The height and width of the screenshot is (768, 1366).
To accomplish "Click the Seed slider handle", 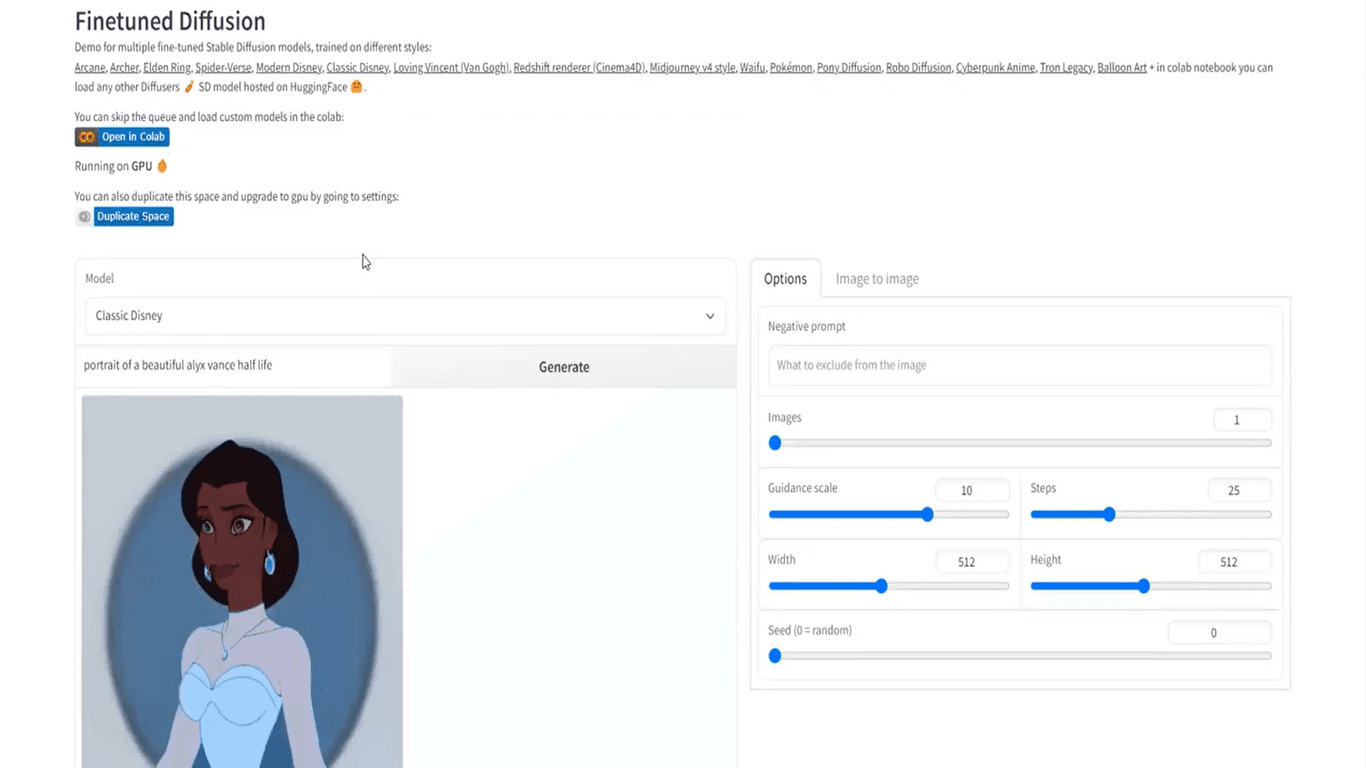I will click(775, 656).
